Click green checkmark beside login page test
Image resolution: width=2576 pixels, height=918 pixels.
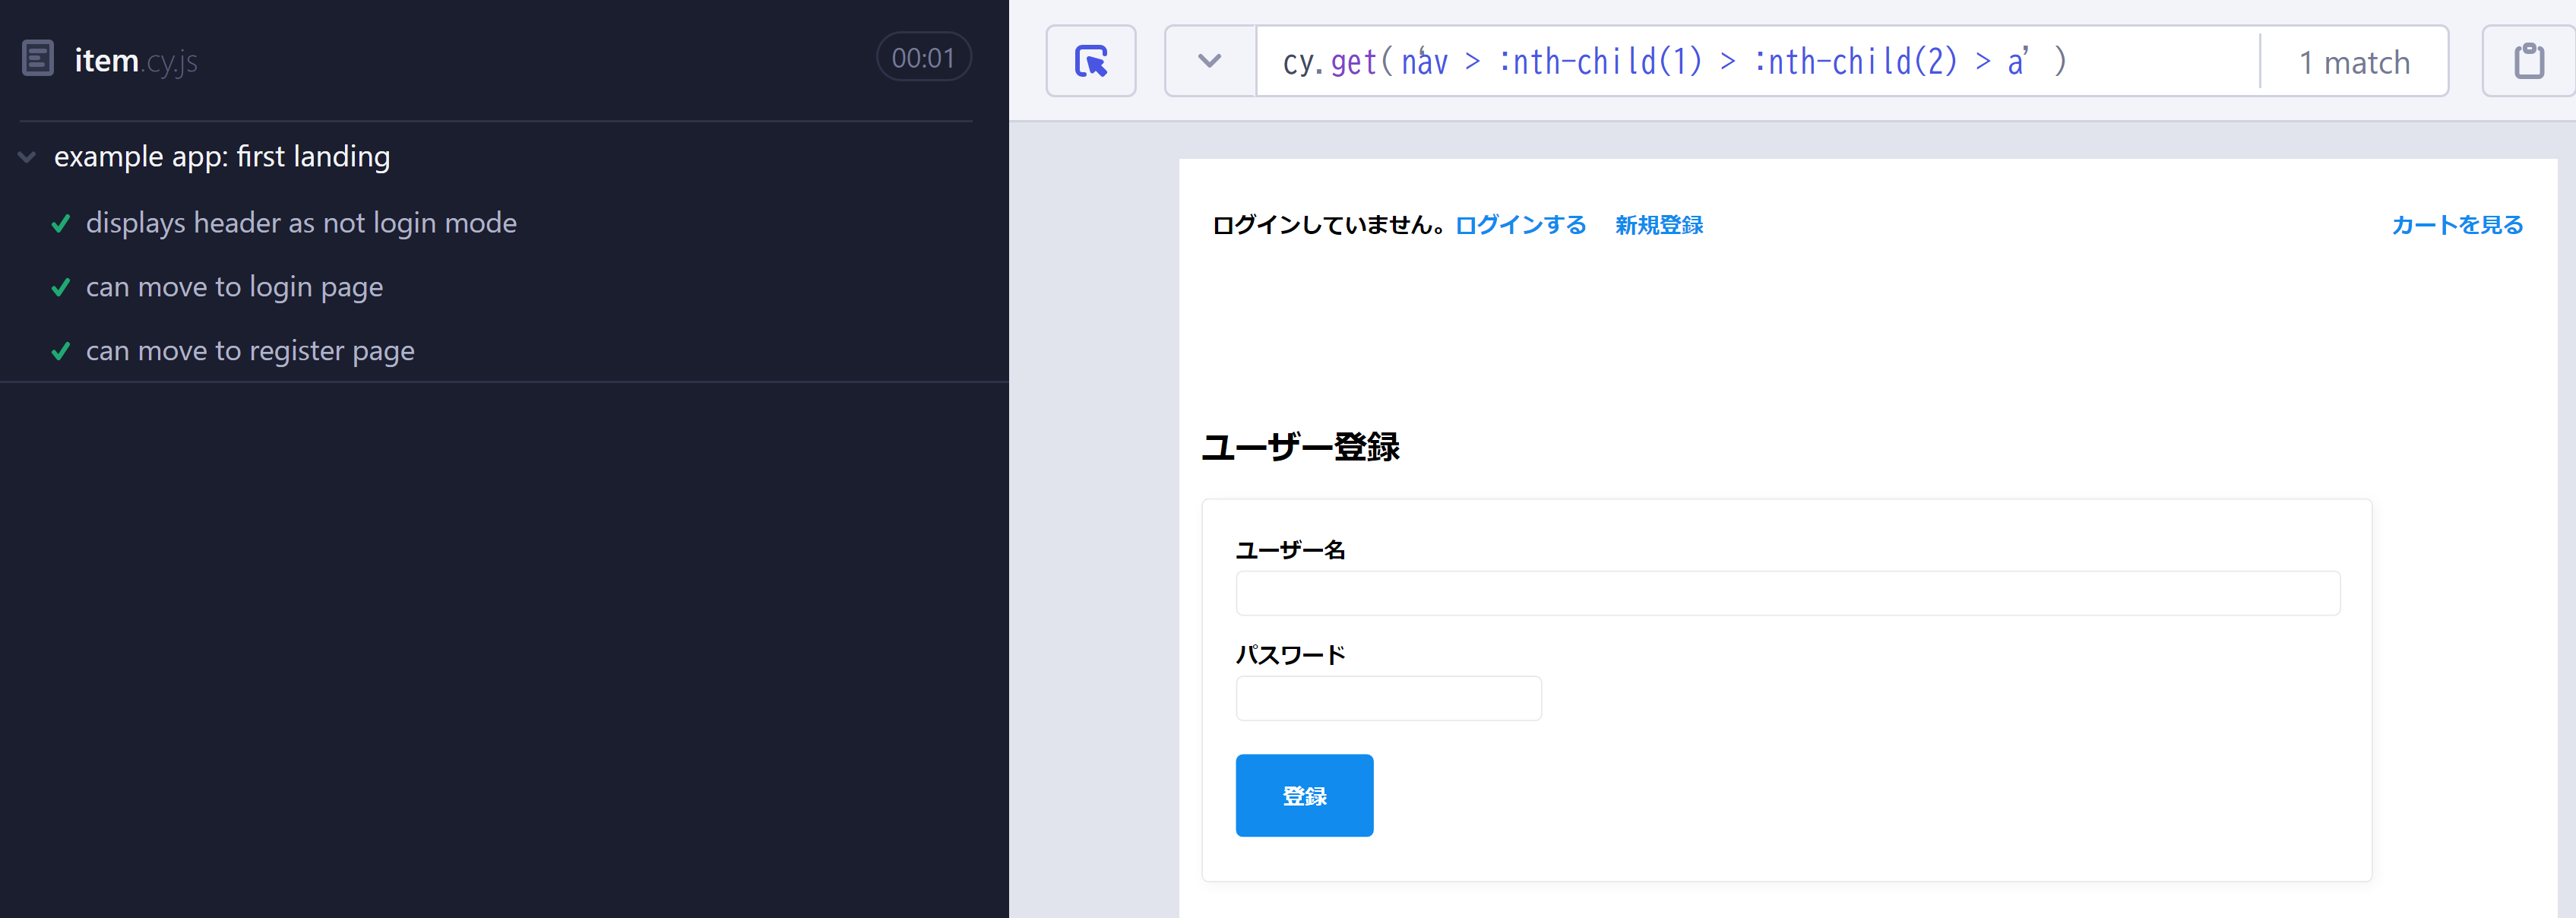click(x=61, y=287)
